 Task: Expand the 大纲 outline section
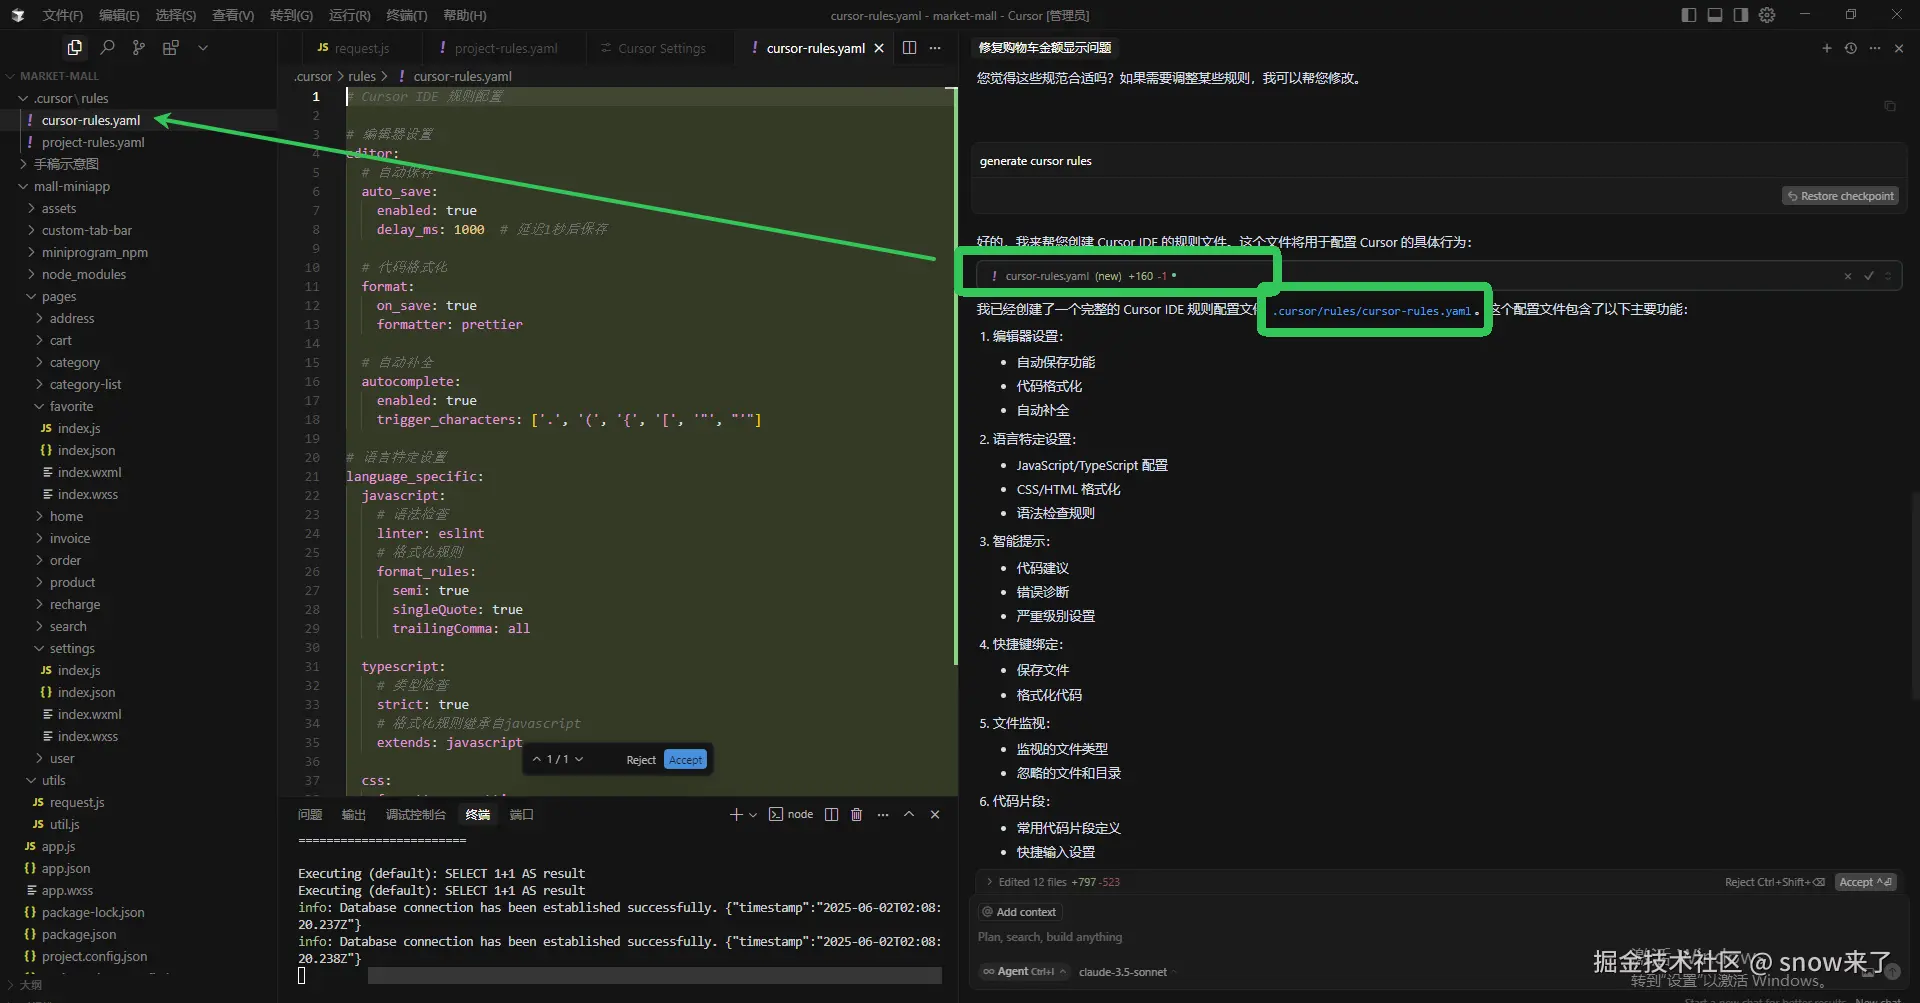[x=30, y=985]
